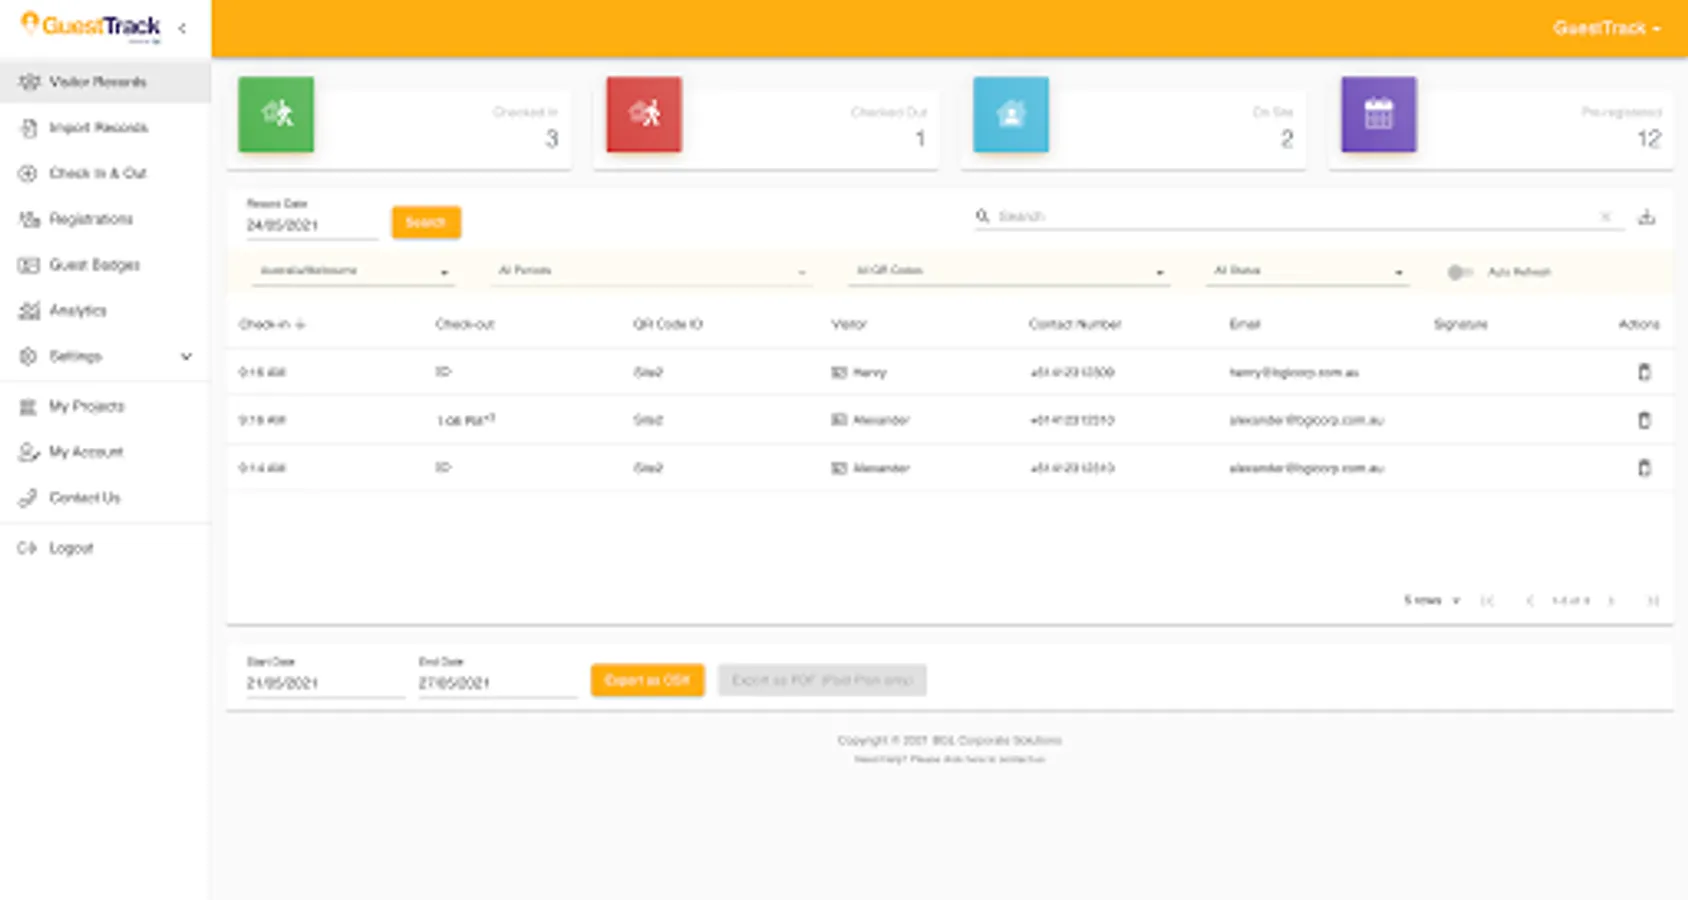The width and height of the screenshot is (1688, 900).
Task: Clear the search field with the X icon
Action: (1605, 217)
